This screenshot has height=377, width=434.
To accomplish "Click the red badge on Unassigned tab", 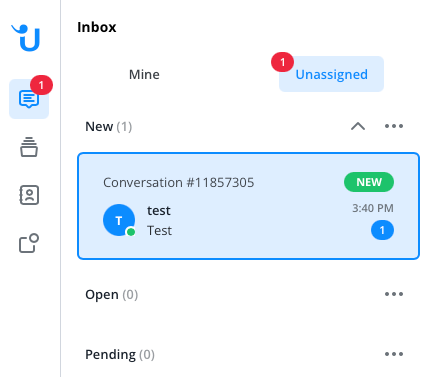I will click(x=282, y=62).
